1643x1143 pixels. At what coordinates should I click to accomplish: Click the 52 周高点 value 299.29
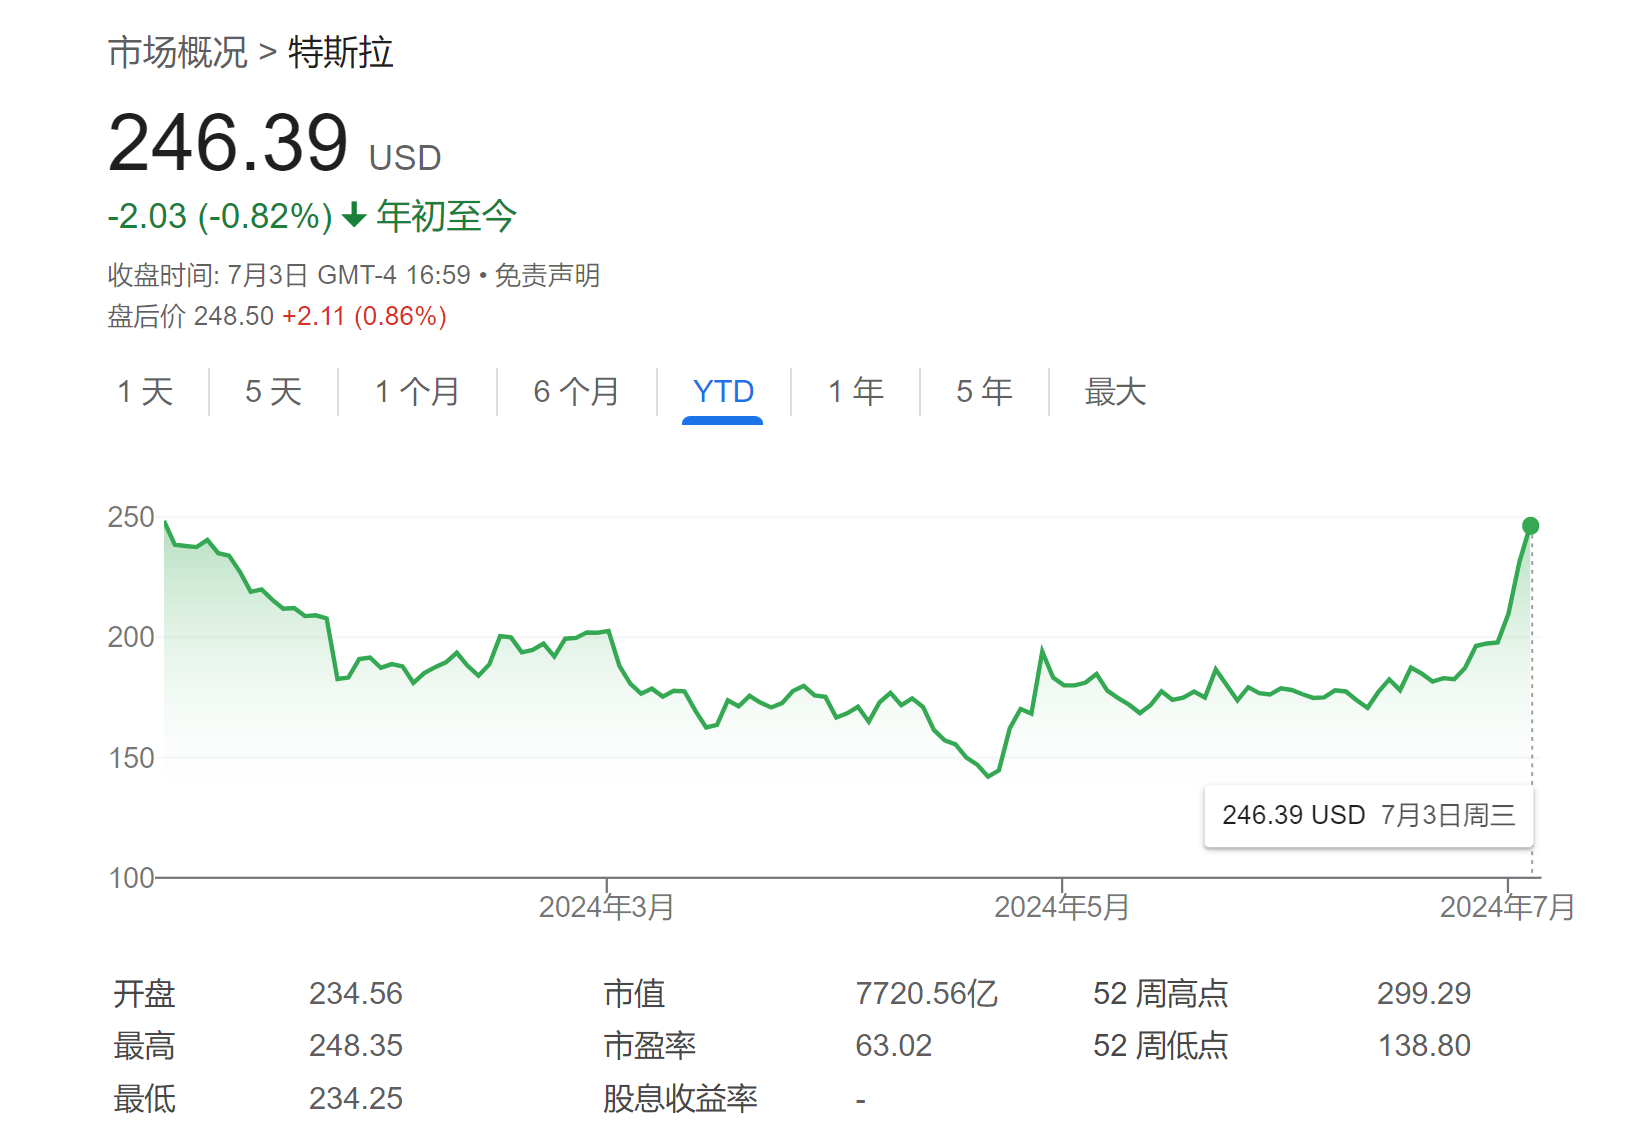pyautogui.click(x=1424, y=993)
